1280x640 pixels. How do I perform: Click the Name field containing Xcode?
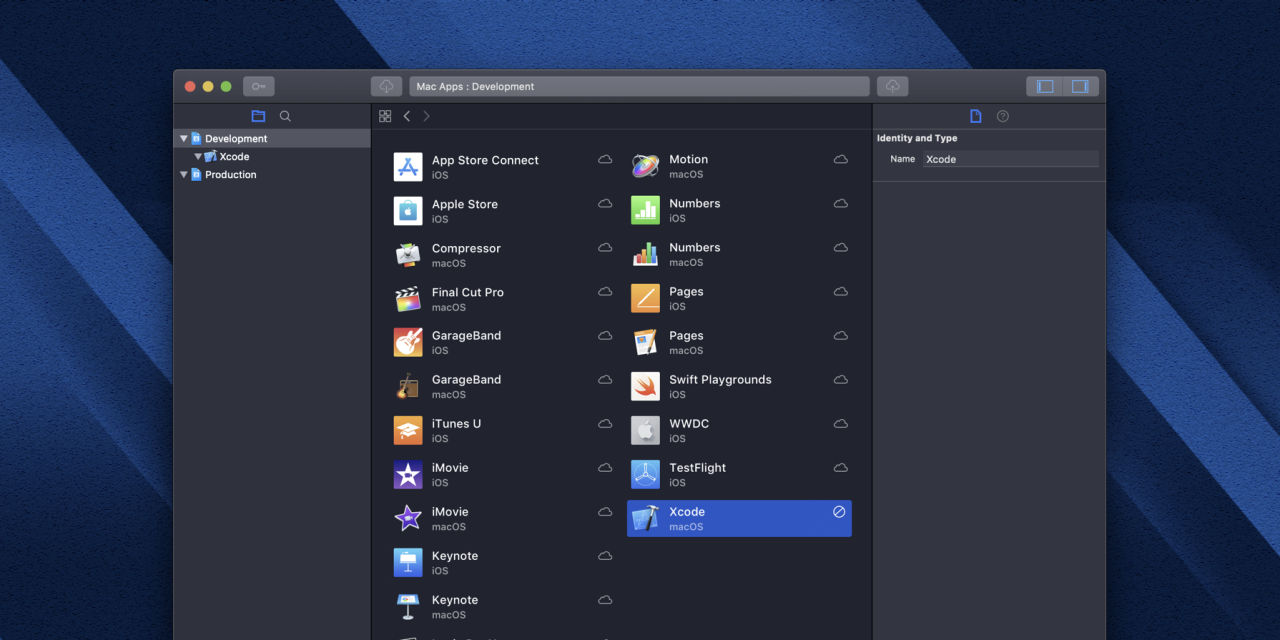pyautogui.click(x=1010, y=159)
